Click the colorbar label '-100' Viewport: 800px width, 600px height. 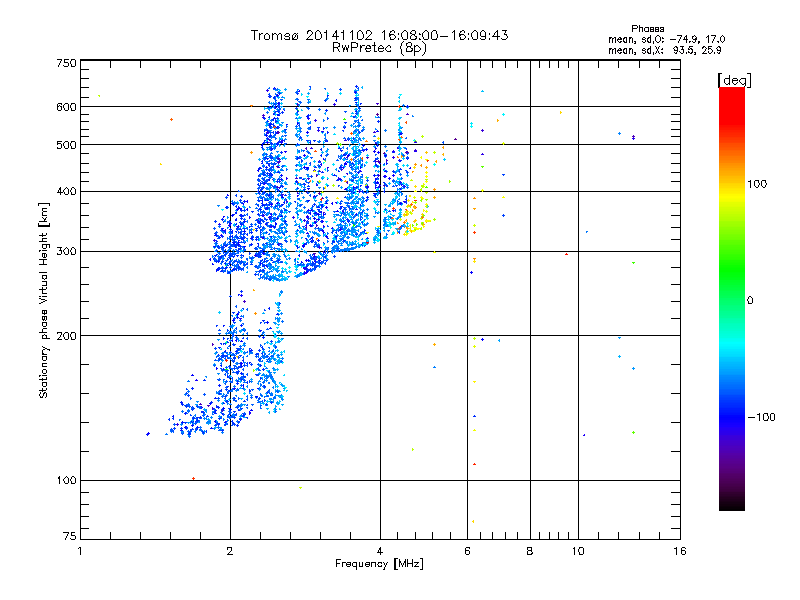point(761,417)
